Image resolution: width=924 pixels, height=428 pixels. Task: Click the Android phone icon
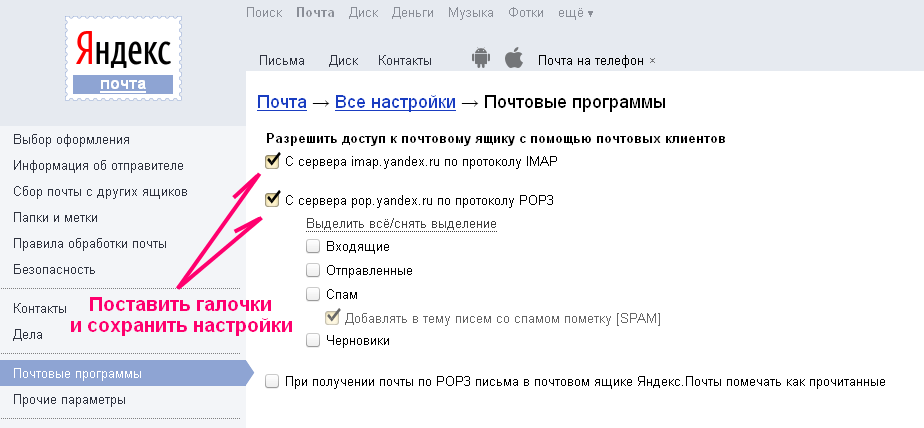481,59
